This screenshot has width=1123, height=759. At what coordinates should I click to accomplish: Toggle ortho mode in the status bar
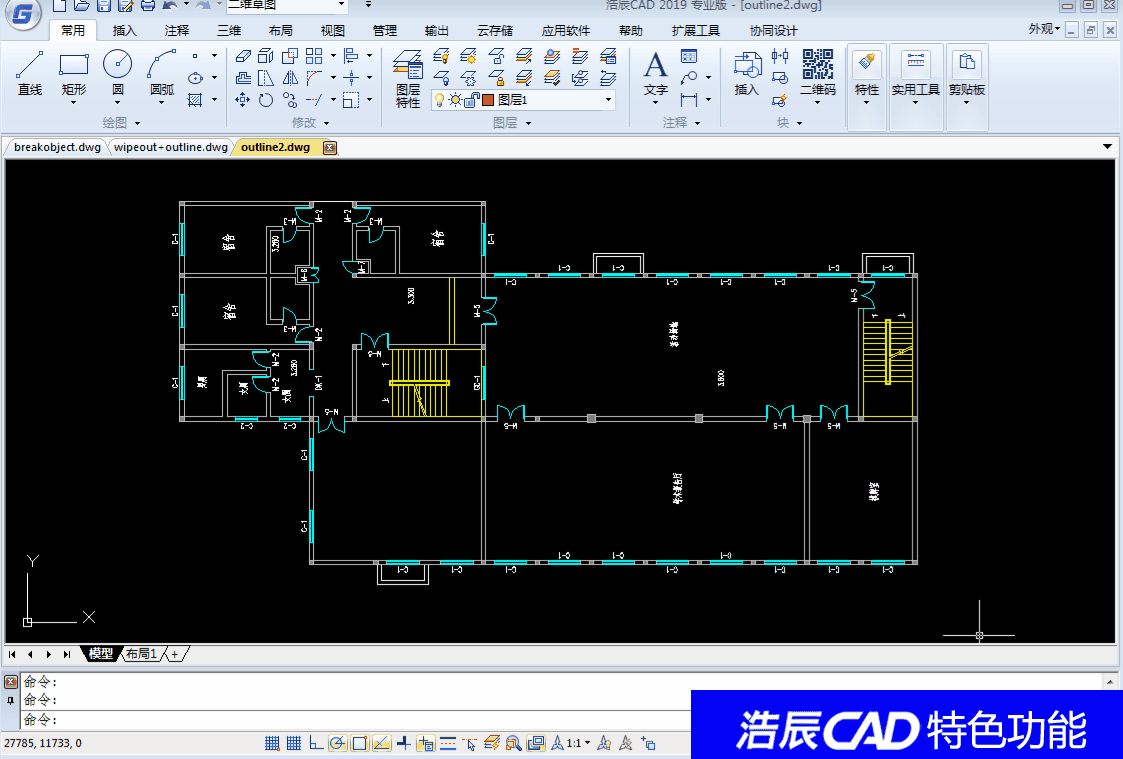click(316, 743)
